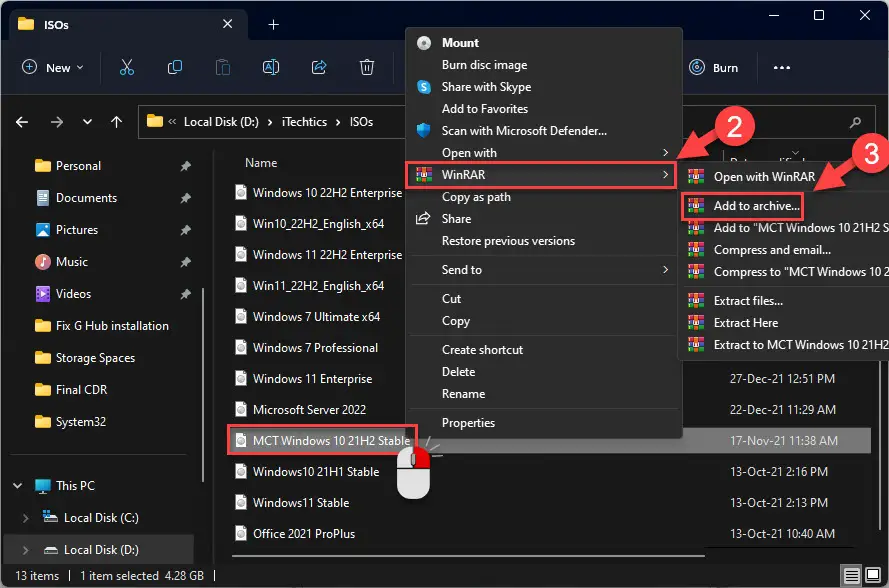Click the Burn disc button

tap(714, 67)
